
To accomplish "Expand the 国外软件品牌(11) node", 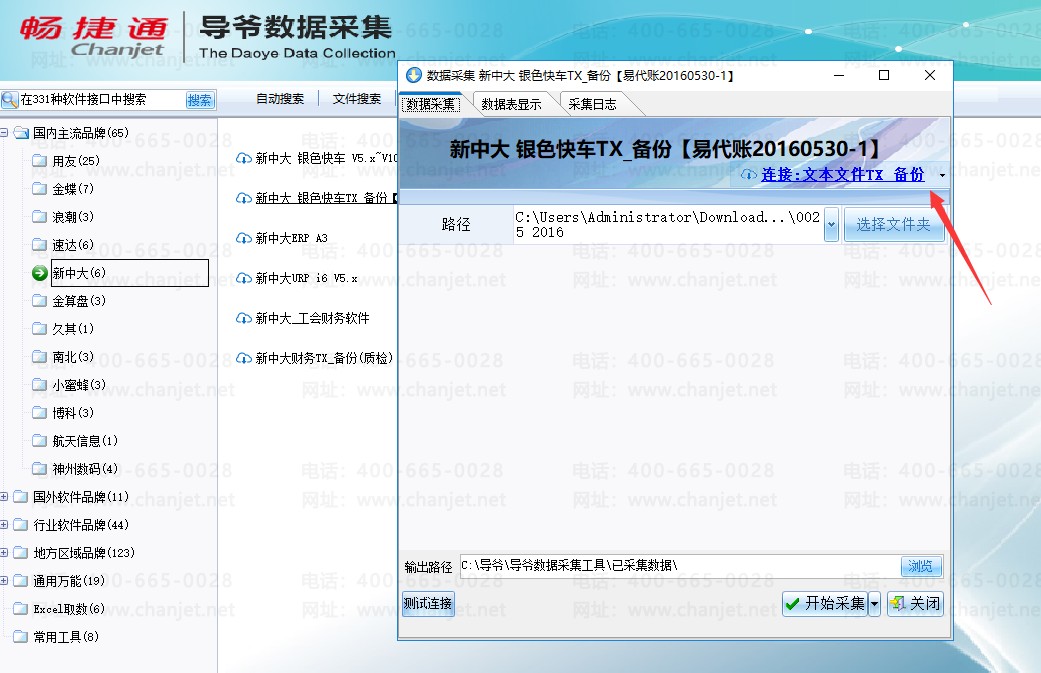I will (4, 496).
